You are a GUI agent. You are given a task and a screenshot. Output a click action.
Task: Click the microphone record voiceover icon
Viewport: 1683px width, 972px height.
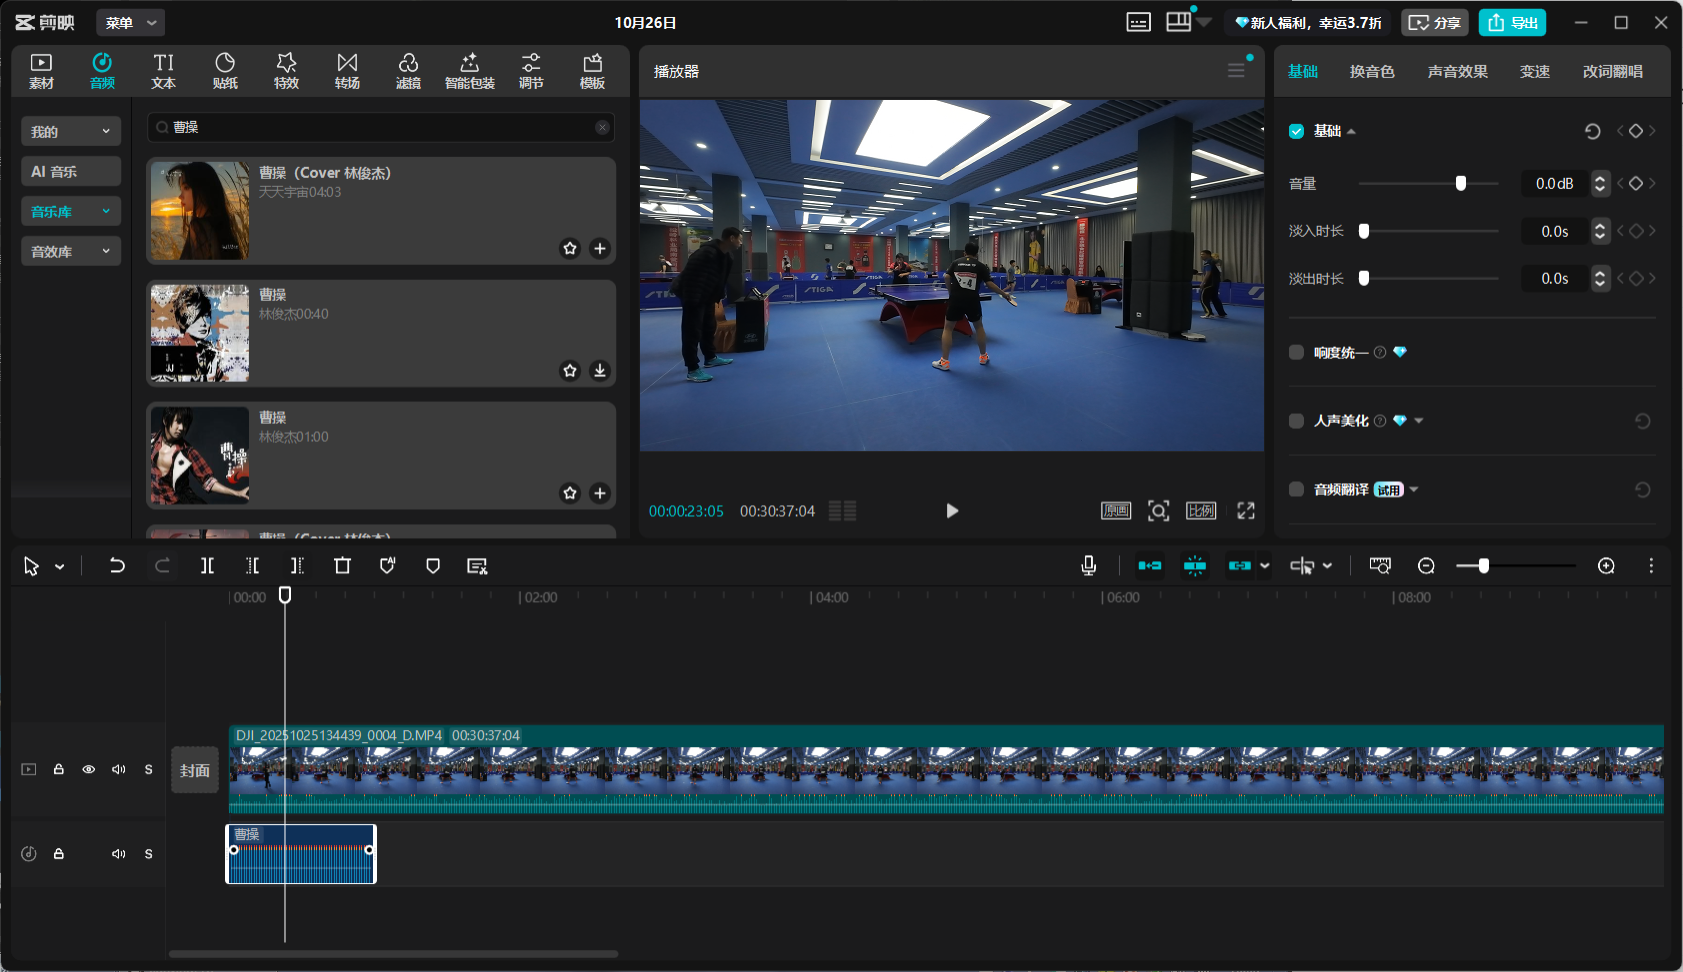(x=1089, y=566)
